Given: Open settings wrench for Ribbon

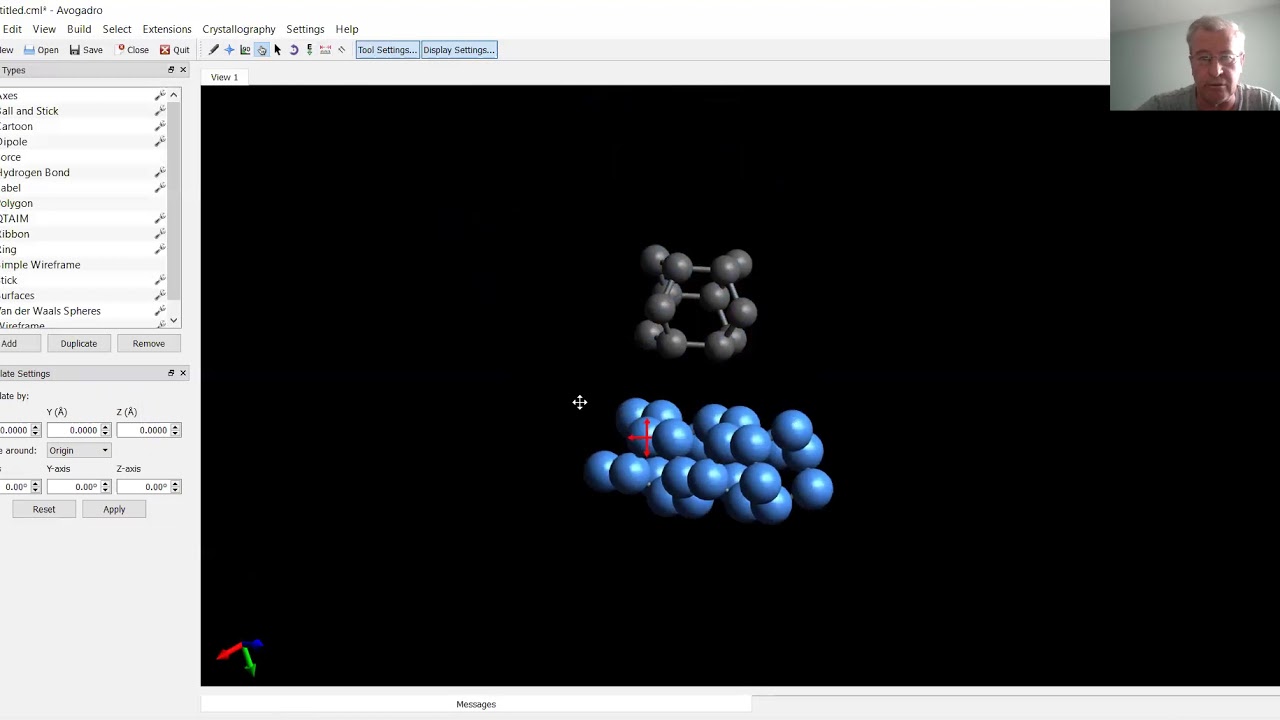Looking at the screenshot, I should 159,234.
